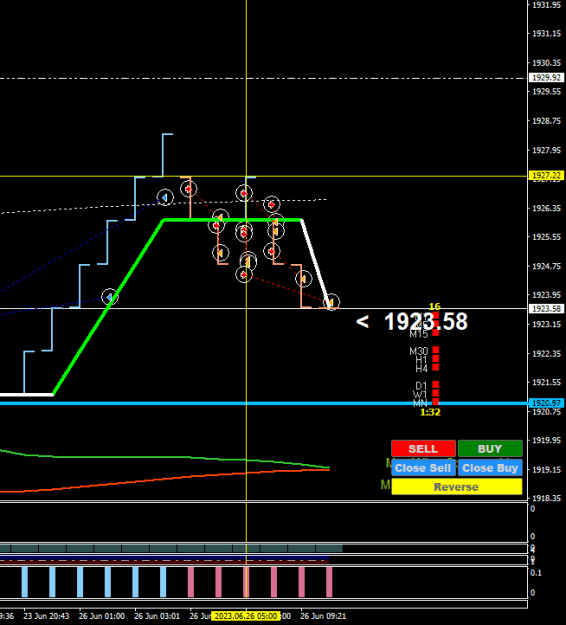Select the 1920.97 blue price label

pyautogui.click(x=546, y=403)
